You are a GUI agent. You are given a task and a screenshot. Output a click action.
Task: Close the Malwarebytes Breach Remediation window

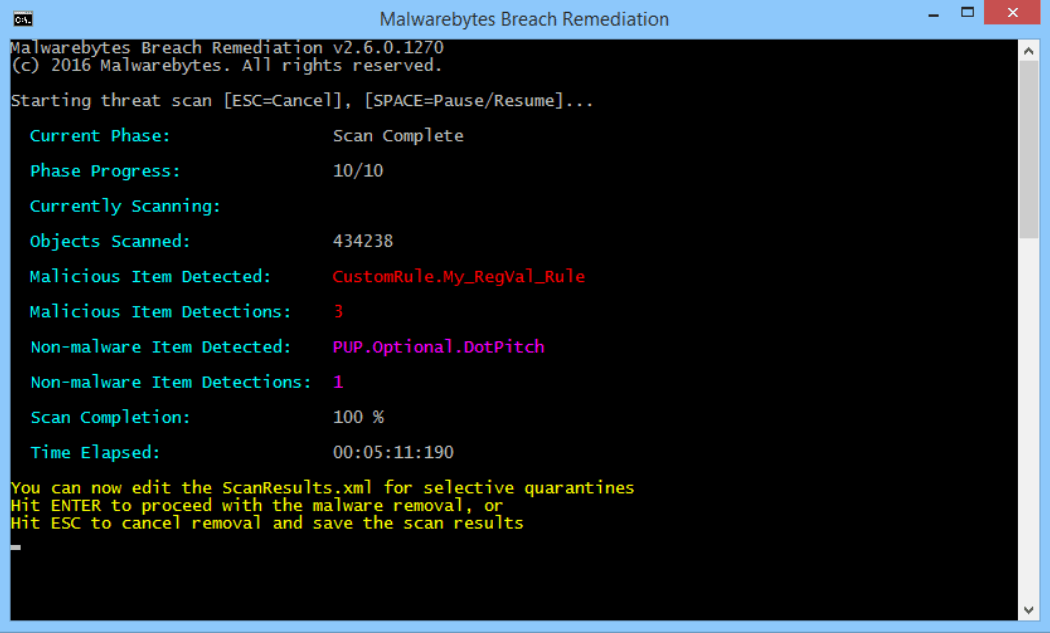click(x=1012, y=13)
